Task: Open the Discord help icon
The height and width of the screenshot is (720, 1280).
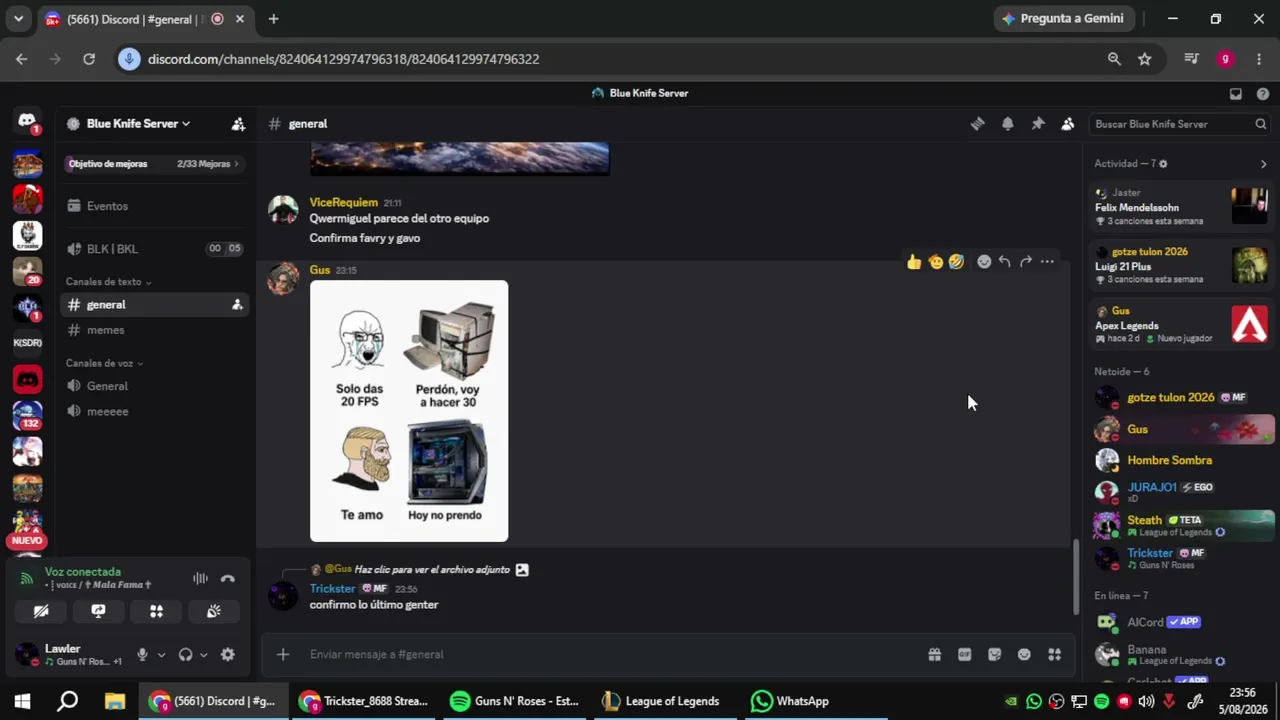Action: pyautogui.click(x=1263, y=94)
